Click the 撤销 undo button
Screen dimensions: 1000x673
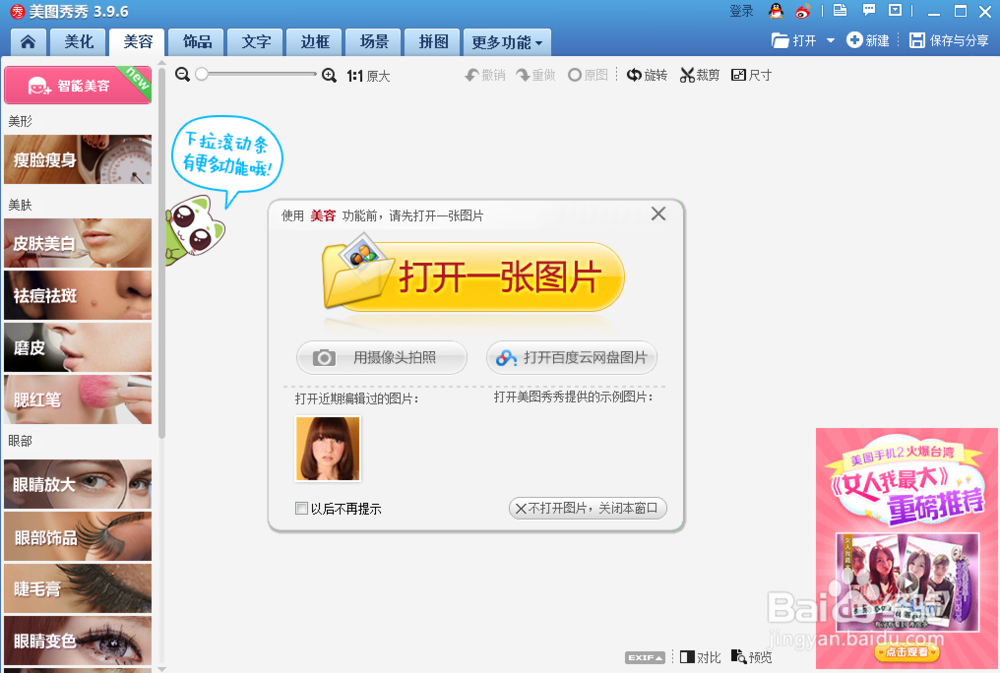click(485, 75)
